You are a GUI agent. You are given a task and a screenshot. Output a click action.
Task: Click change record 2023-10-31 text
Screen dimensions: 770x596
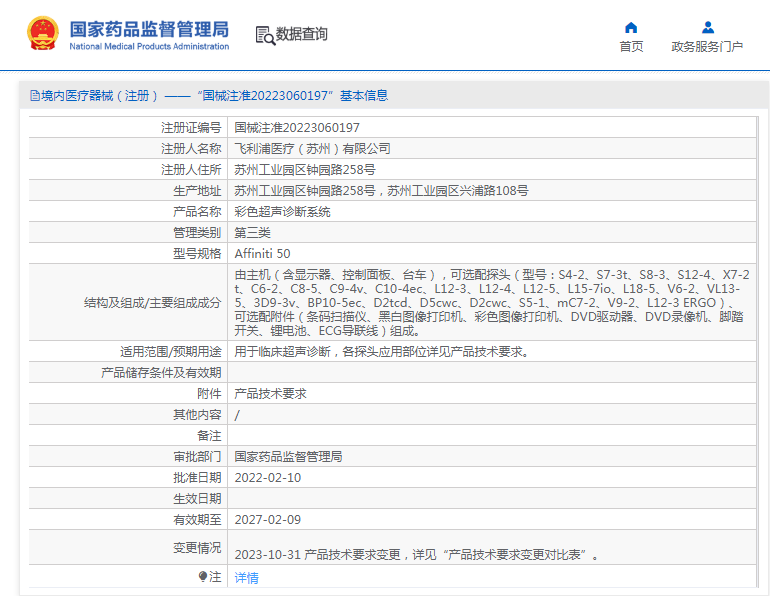(416, 555)
